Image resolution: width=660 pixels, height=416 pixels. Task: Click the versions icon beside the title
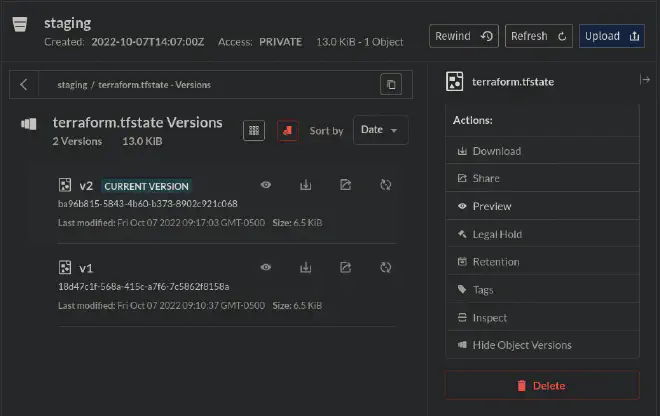29,124
